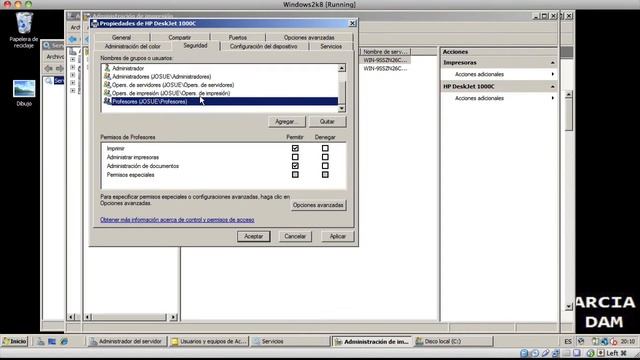Click VirtualBox network status icon
This screenshot has height=360, width=640.
click(x=556, y=353)
